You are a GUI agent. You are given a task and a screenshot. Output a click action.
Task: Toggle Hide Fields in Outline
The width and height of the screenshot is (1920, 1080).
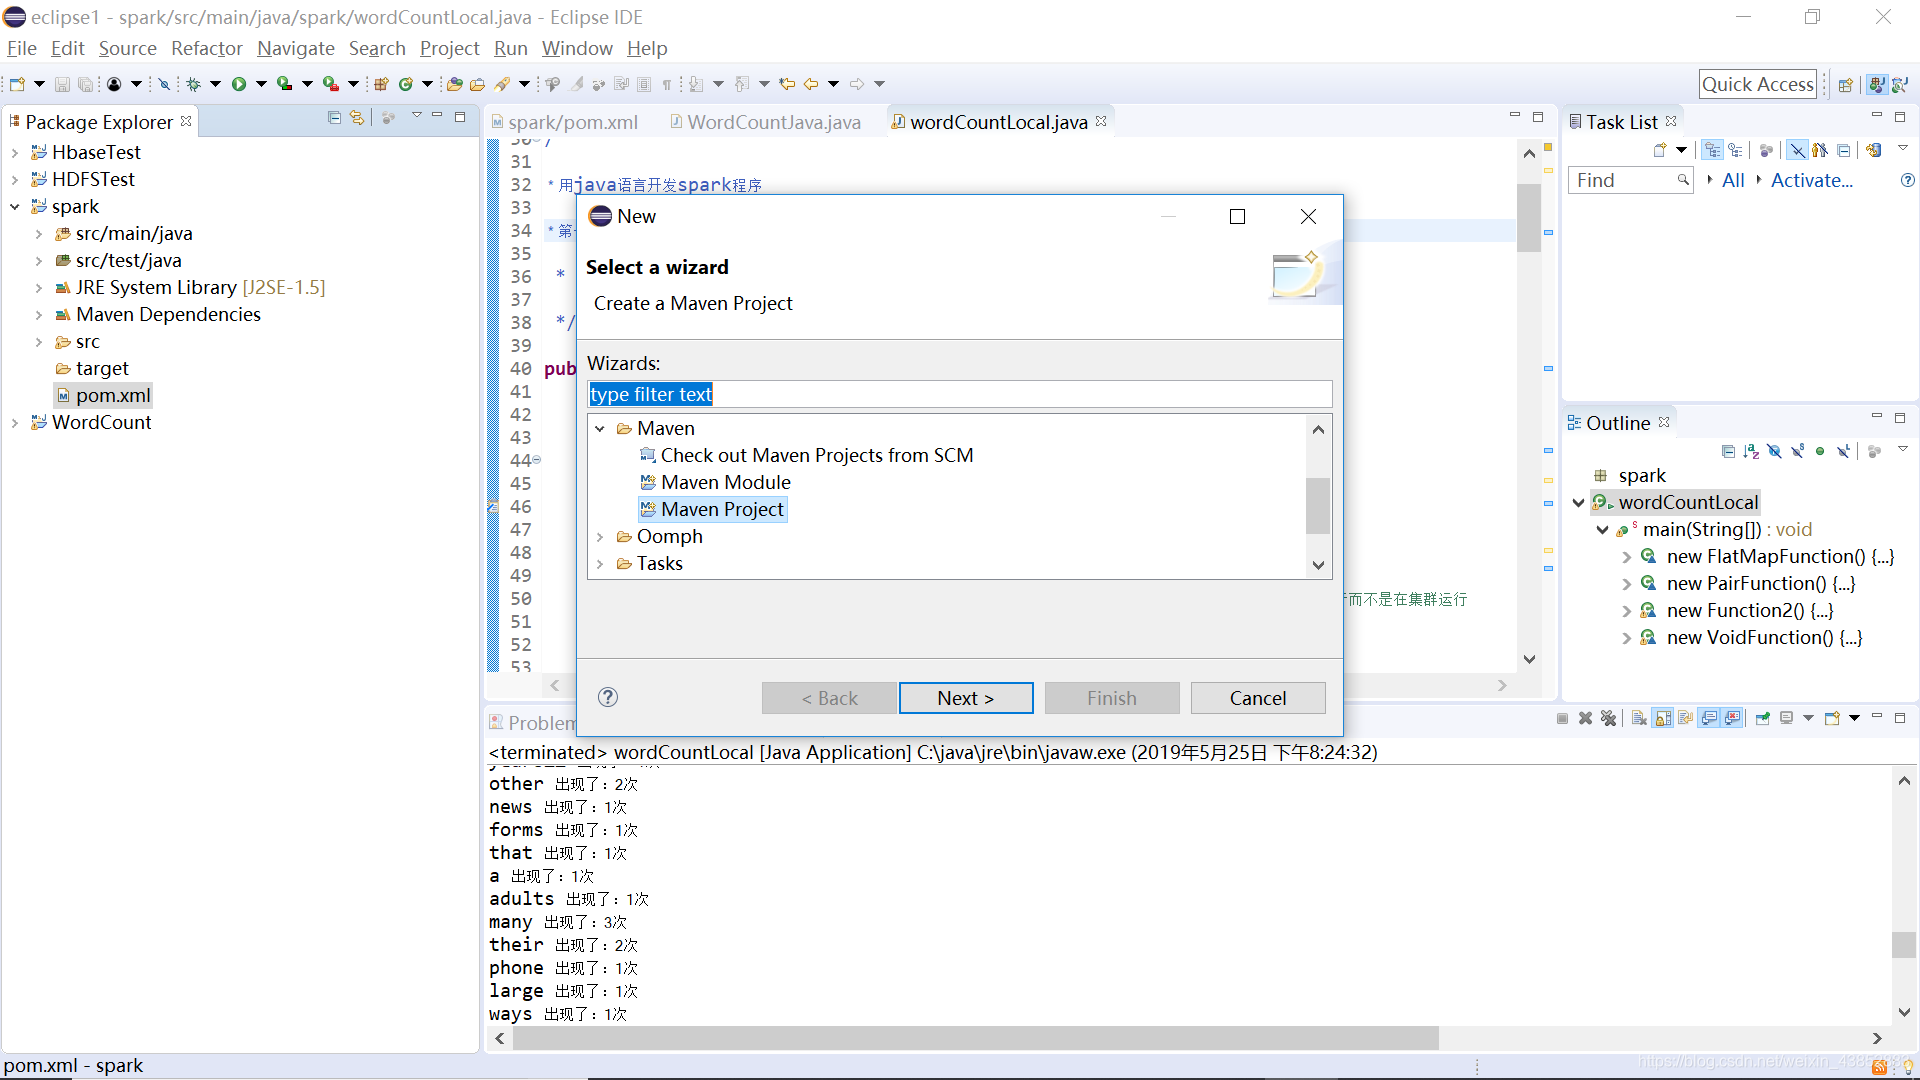pyautogui.click(x=1774, y=451)
